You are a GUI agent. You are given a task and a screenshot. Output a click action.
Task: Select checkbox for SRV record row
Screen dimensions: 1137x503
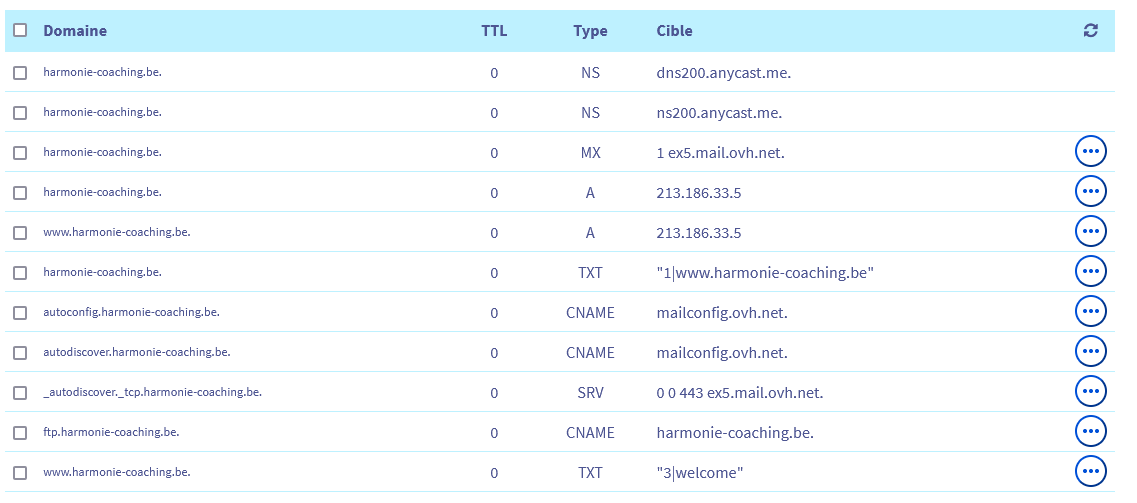click(x=20, y=393)
